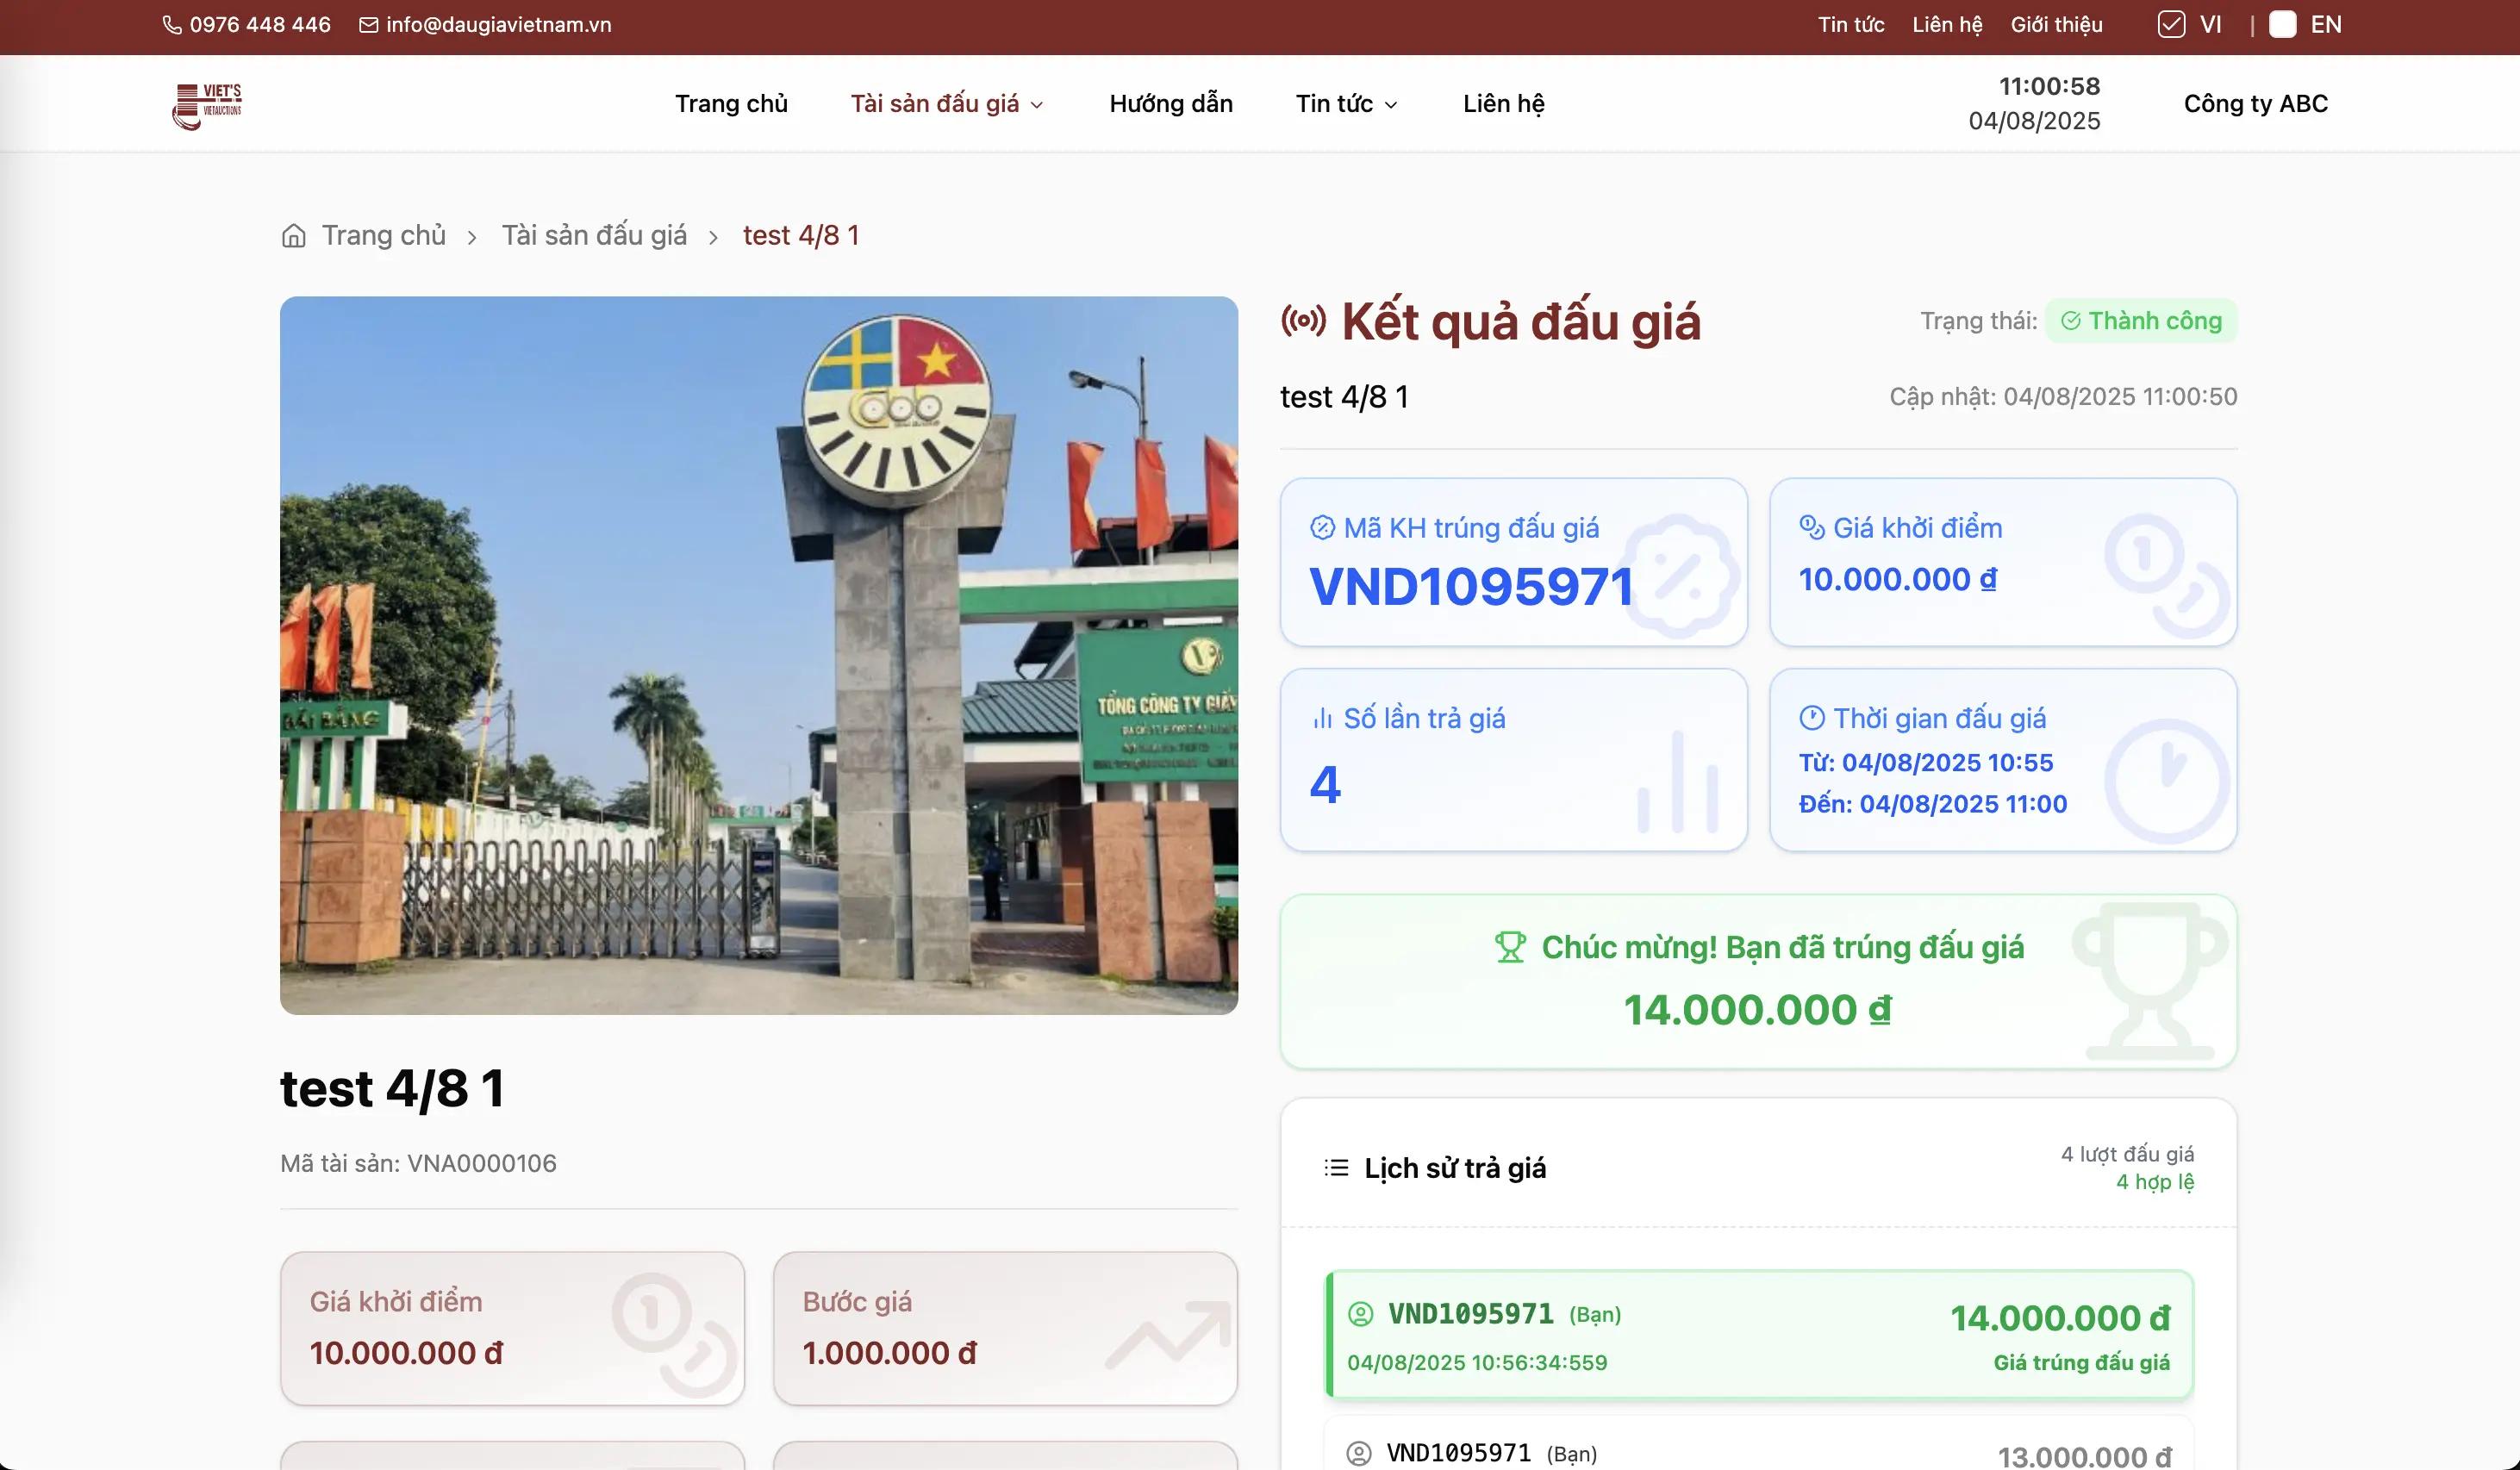Select the winning 14.000.000 đ bid row
Image resolution: width=2520 pixels, height=1470 pixels.
click(1759, 1335)
